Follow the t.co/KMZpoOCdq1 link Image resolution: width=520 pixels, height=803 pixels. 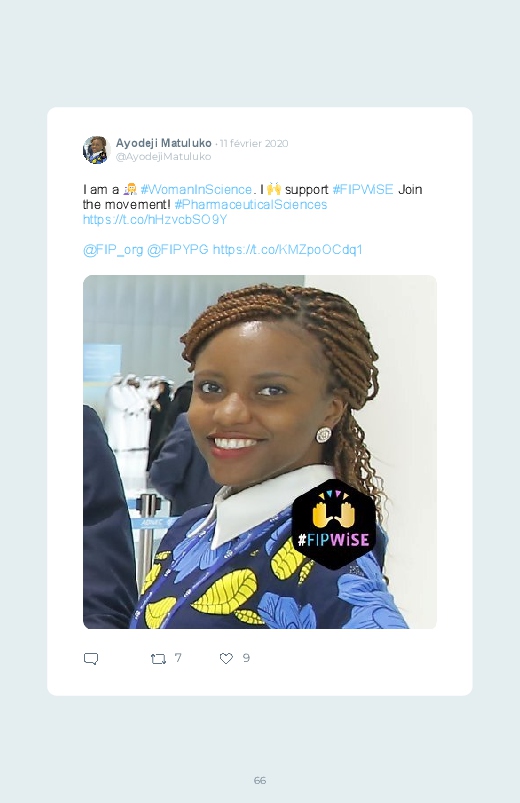[x=287, y=250]
